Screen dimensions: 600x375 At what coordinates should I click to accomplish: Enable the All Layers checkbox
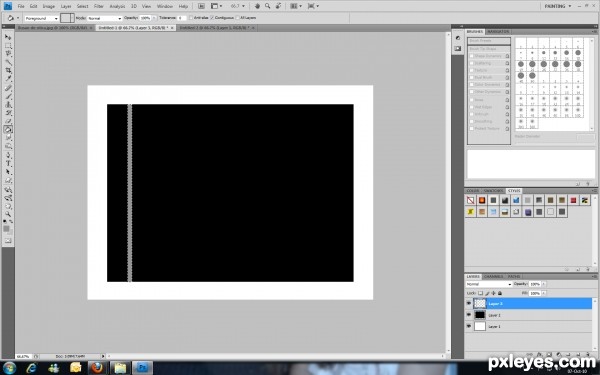tap(238, 18)
